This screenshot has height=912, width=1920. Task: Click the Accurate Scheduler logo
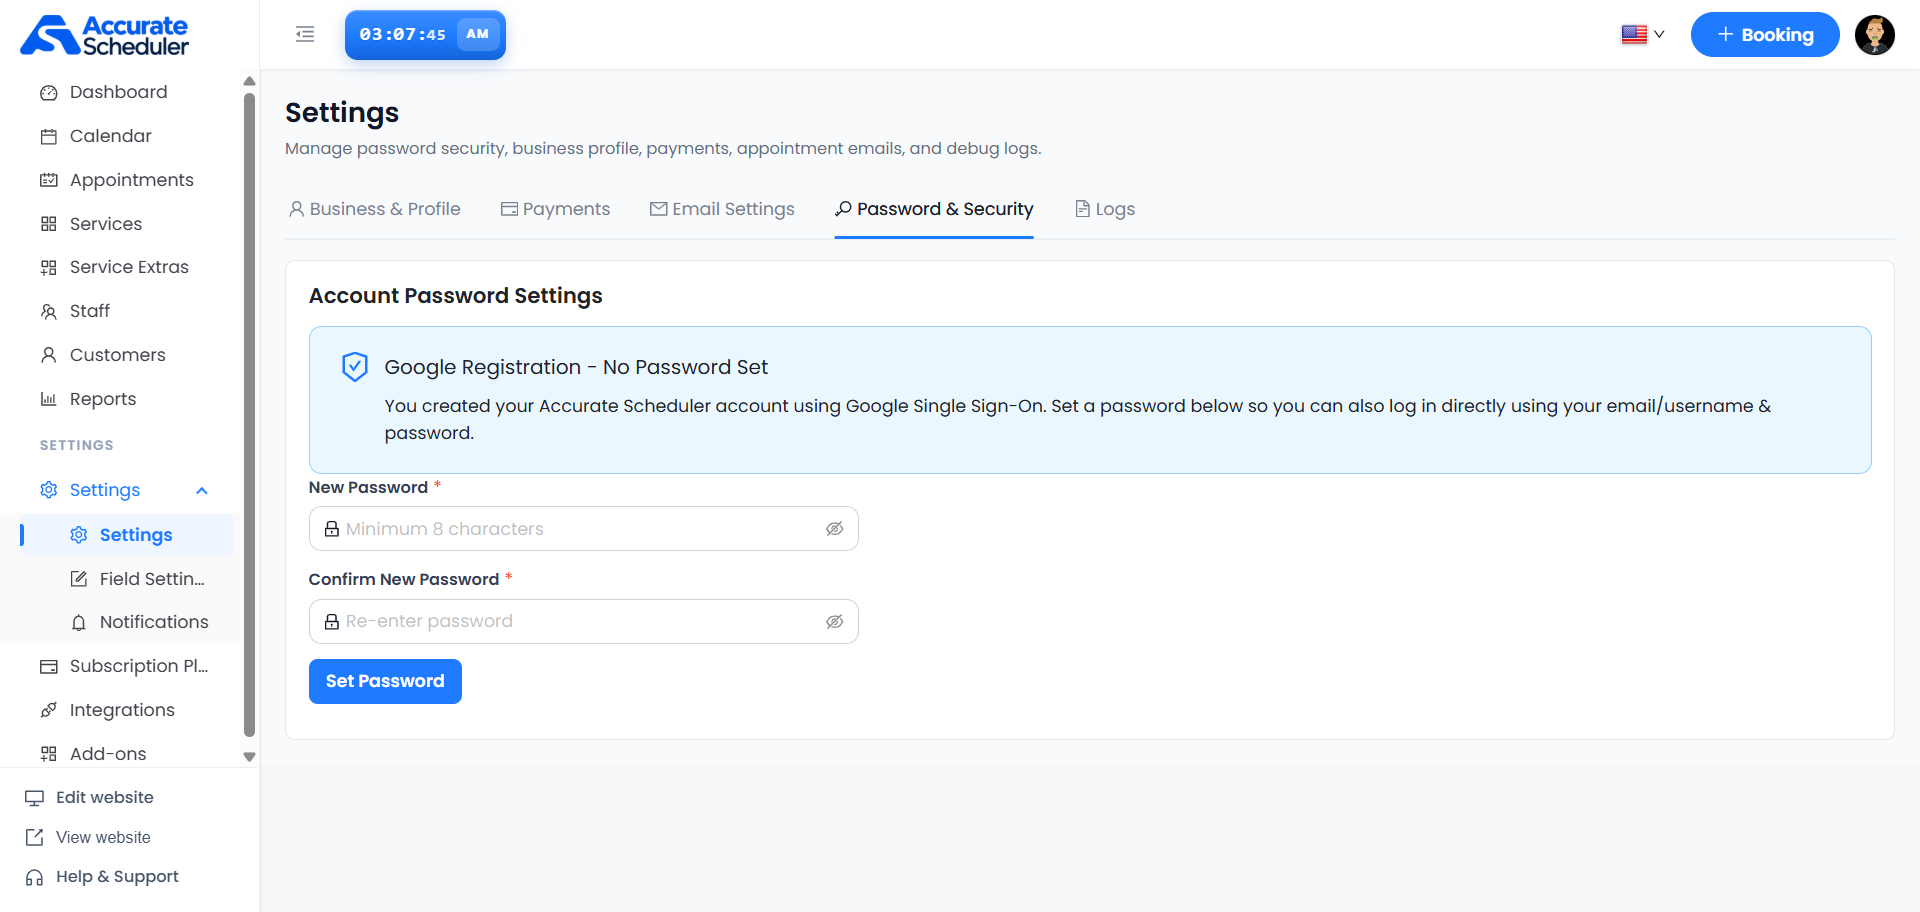(105, 35)
